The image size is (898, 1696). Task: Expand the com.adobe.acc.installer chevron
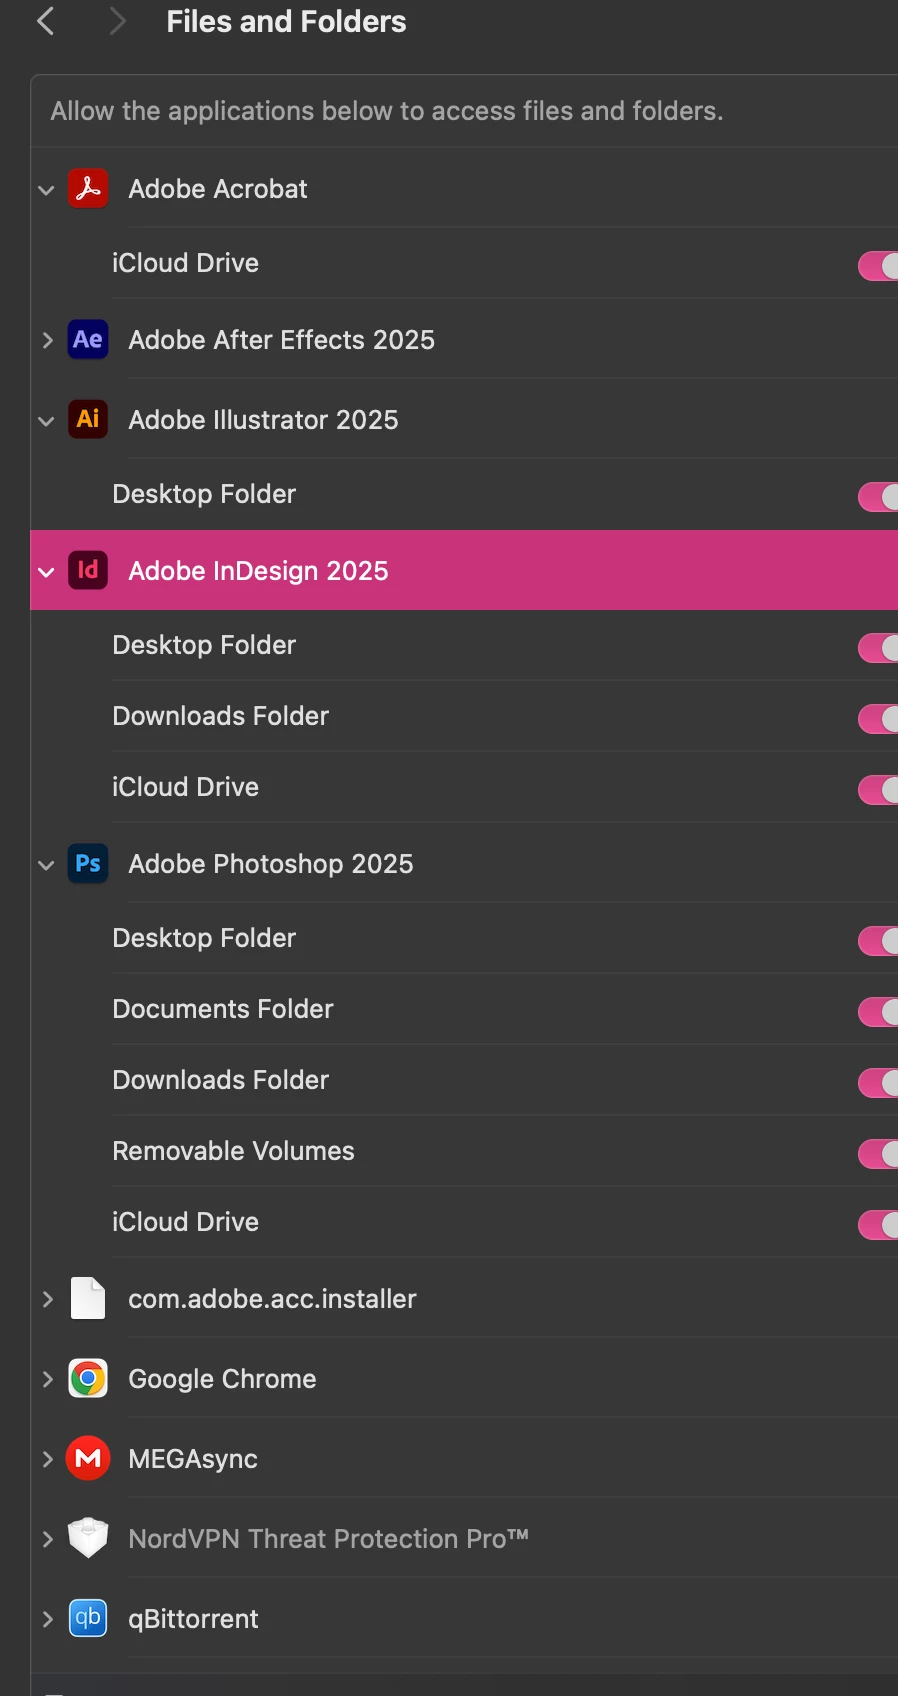click(x=47, y=1299)
